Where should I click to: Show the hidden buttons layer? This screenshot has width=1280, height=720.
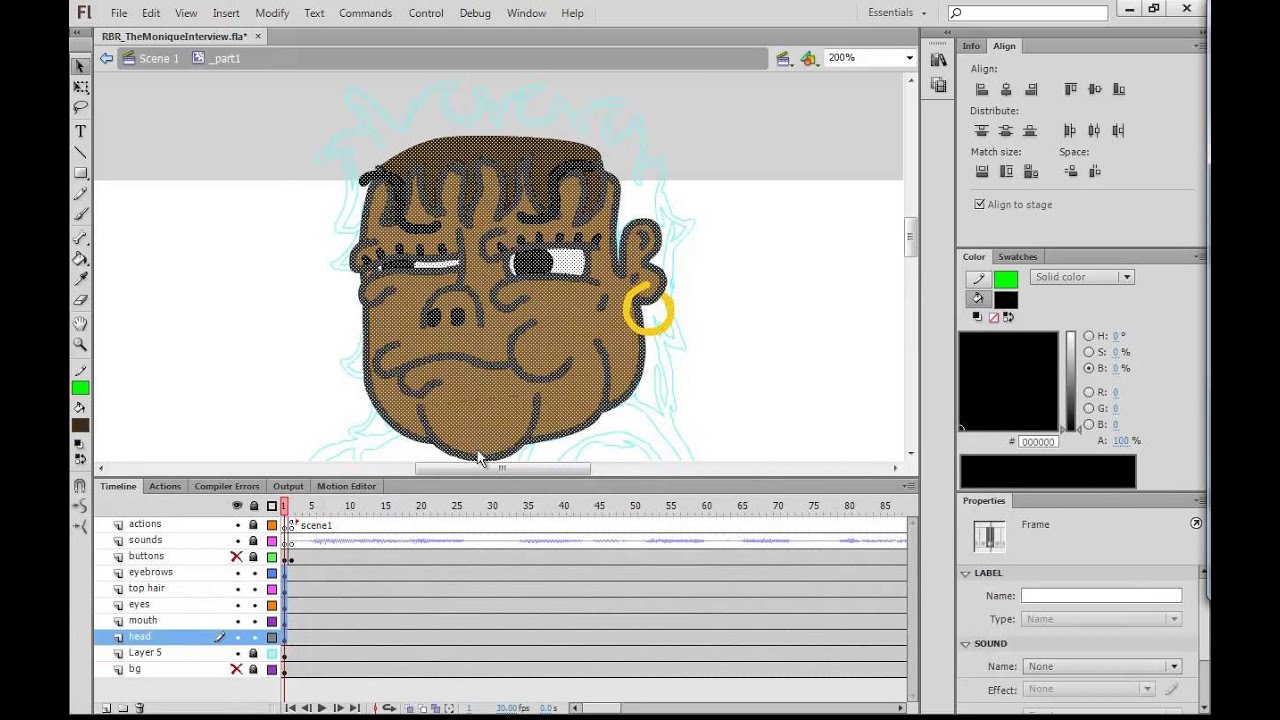(237, 557)
